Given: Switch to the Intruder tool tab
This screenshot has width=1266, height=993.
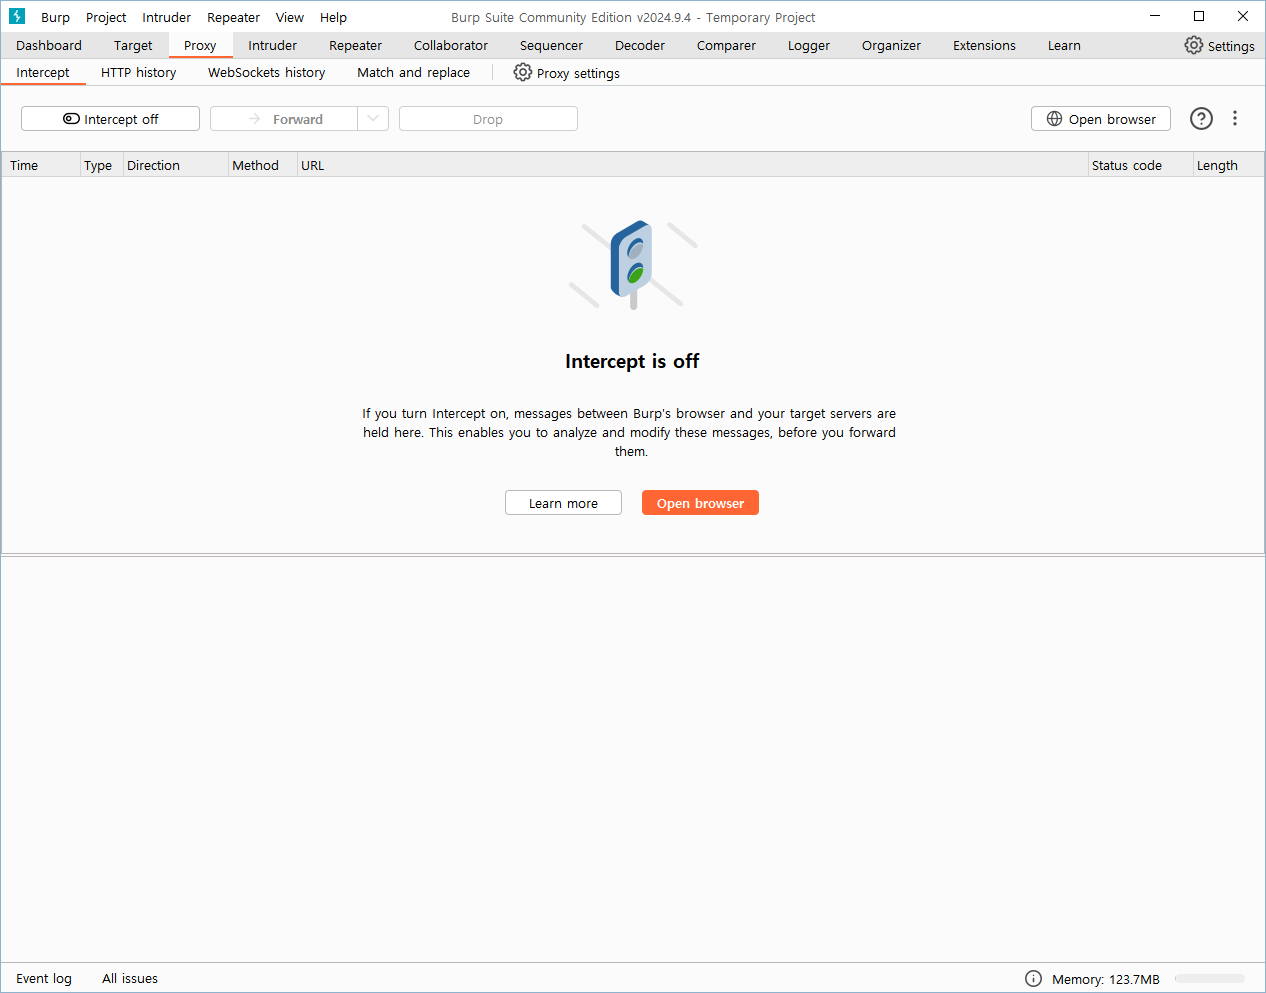Looking at the screenshot, I should 272,45.
